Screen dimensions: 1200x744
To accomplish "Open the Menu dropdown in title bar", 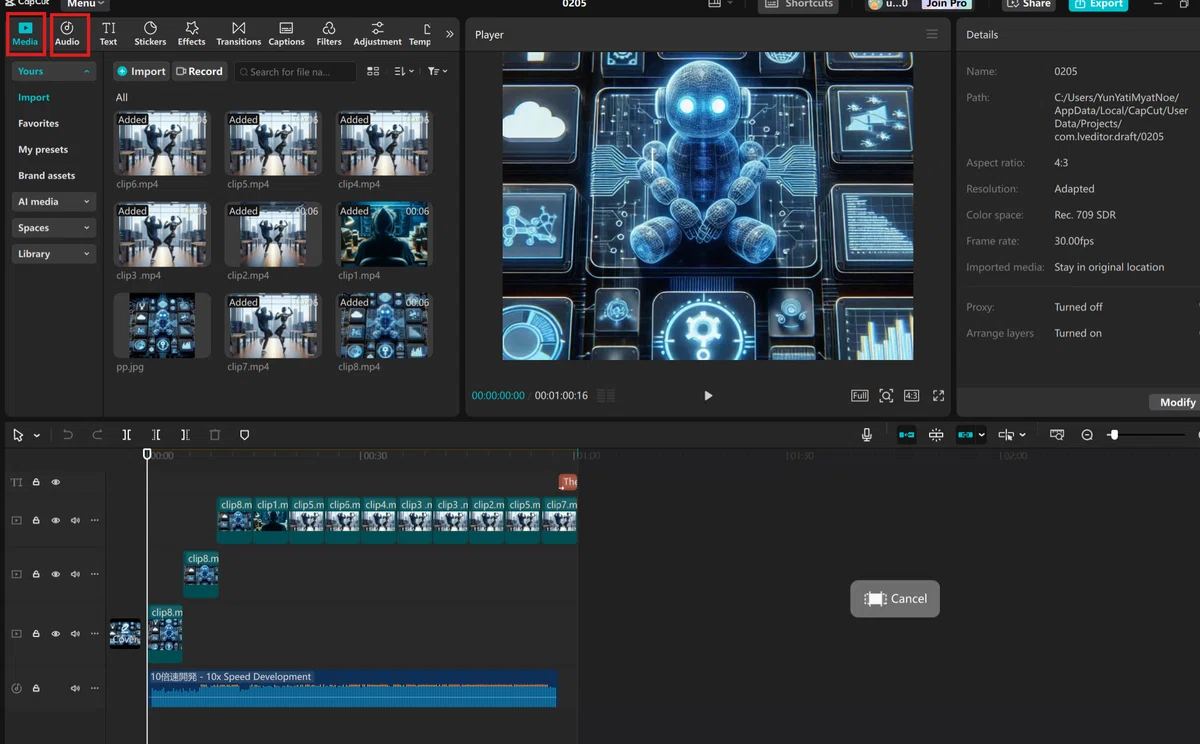I will click(85, 4).
